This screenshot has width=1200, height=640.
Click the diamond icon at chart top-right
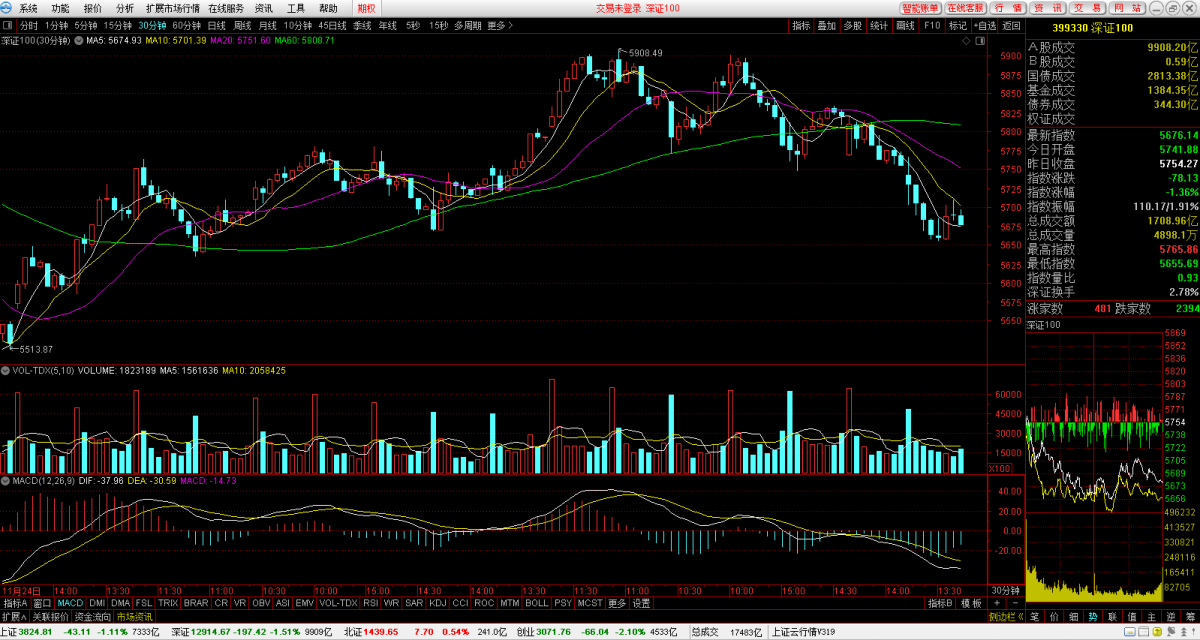tap(966, 42)
